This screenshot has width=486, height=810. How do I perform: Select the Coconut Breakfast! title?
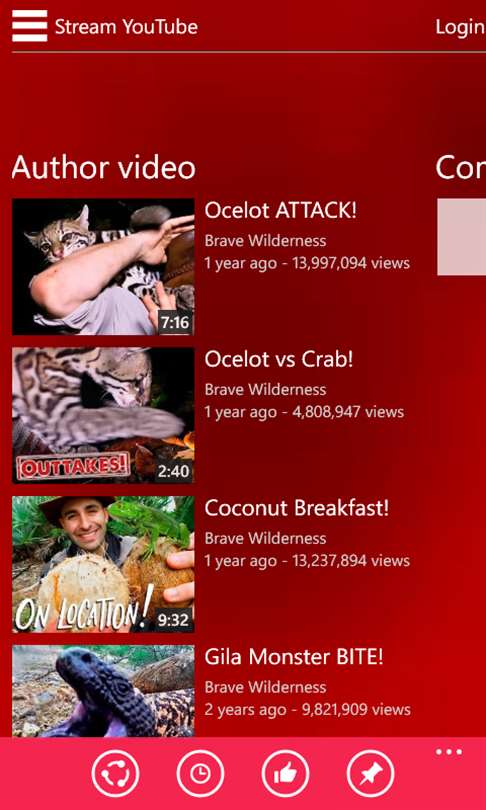coord(296,508)
